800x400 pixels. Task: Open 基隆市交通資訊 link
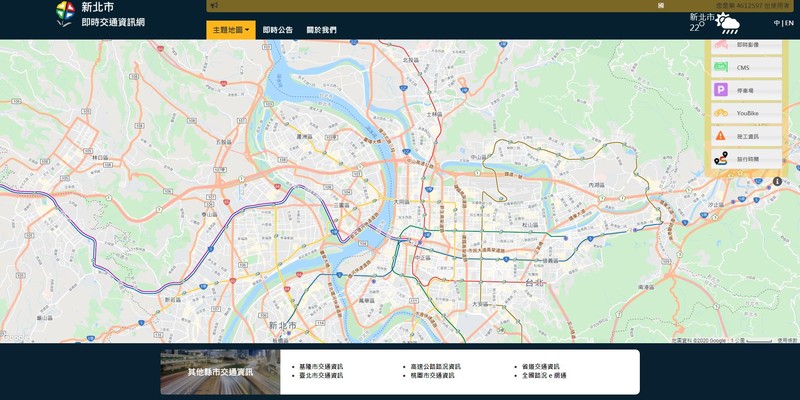(321, 366)
